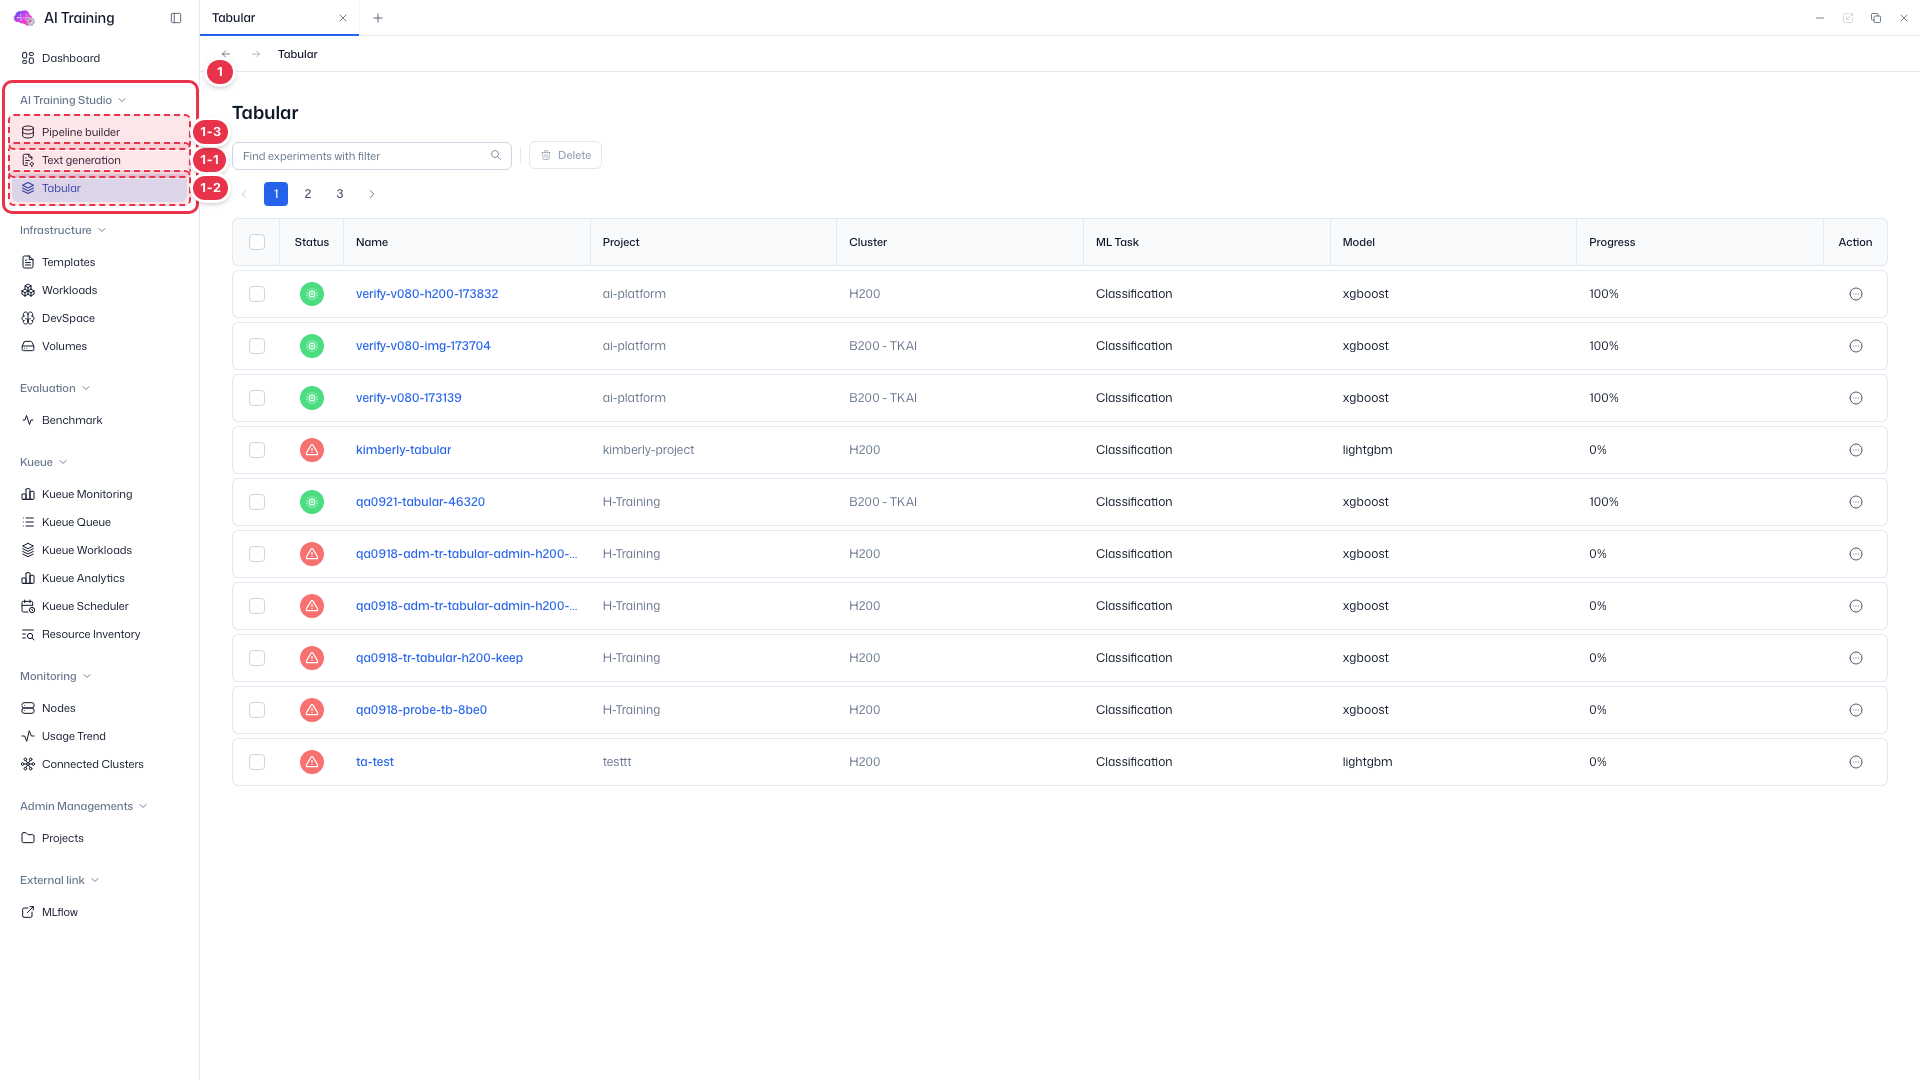Go to next page arrow
Screen dimensions: 1920x1080
tap(372, 194)
